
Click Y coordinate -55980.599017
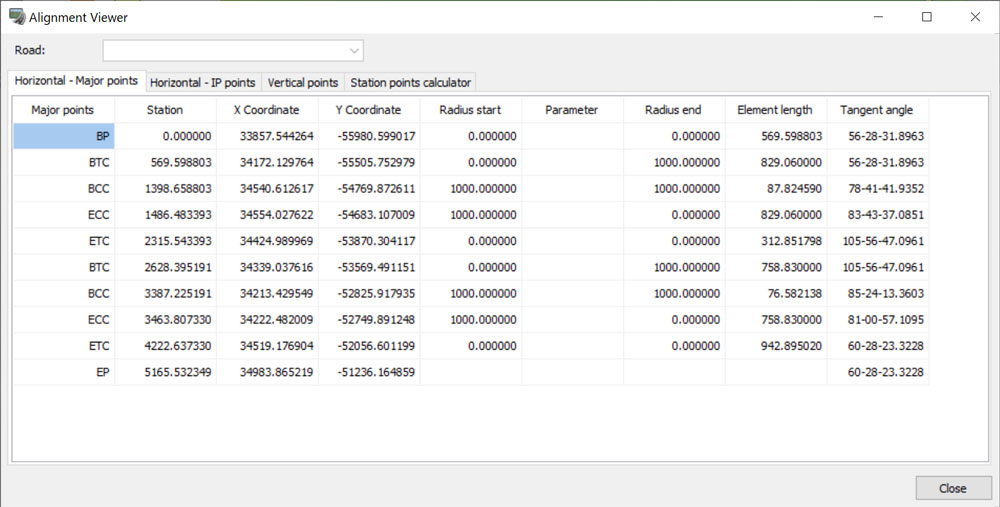pyautogui.click(x=369, y=136)
